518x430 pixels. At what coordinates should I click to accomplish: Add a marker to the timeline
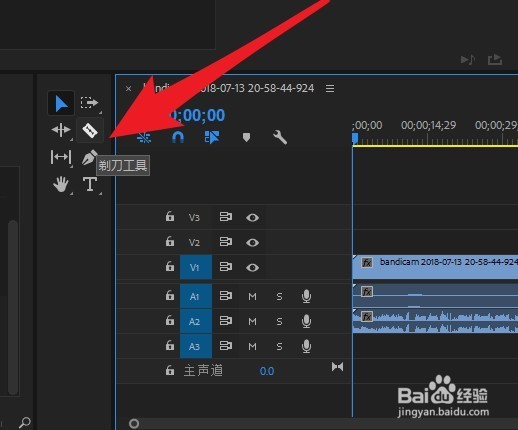(x=246, y=137)
